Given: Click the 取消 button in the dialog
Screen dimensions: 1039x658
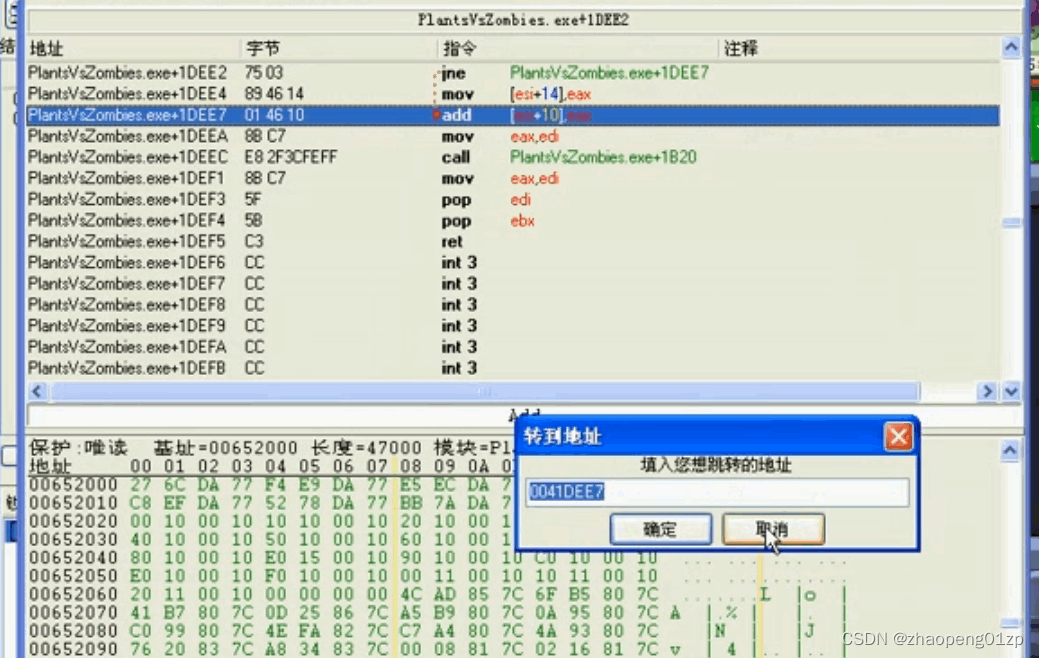Looking at the screenshot, I should [773, 529].
